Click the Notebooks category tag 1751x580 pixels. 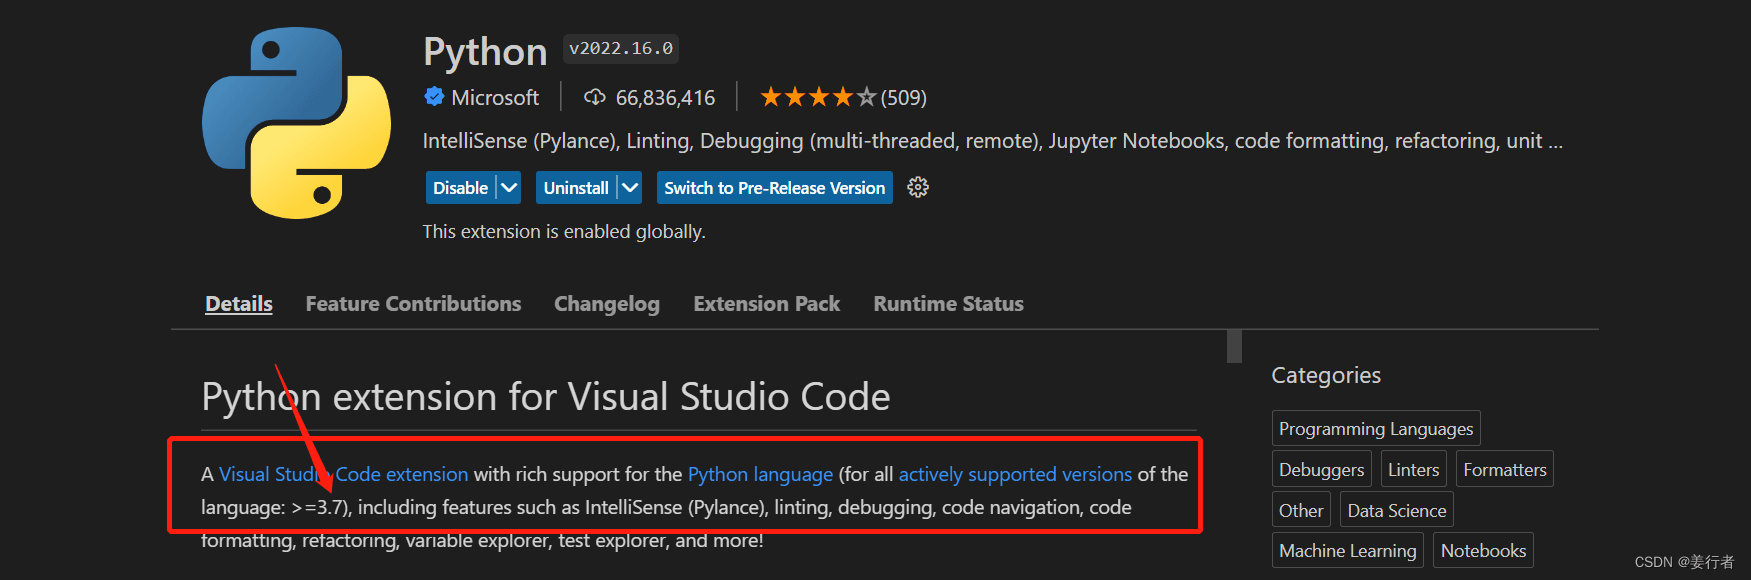pos(1484,550)
